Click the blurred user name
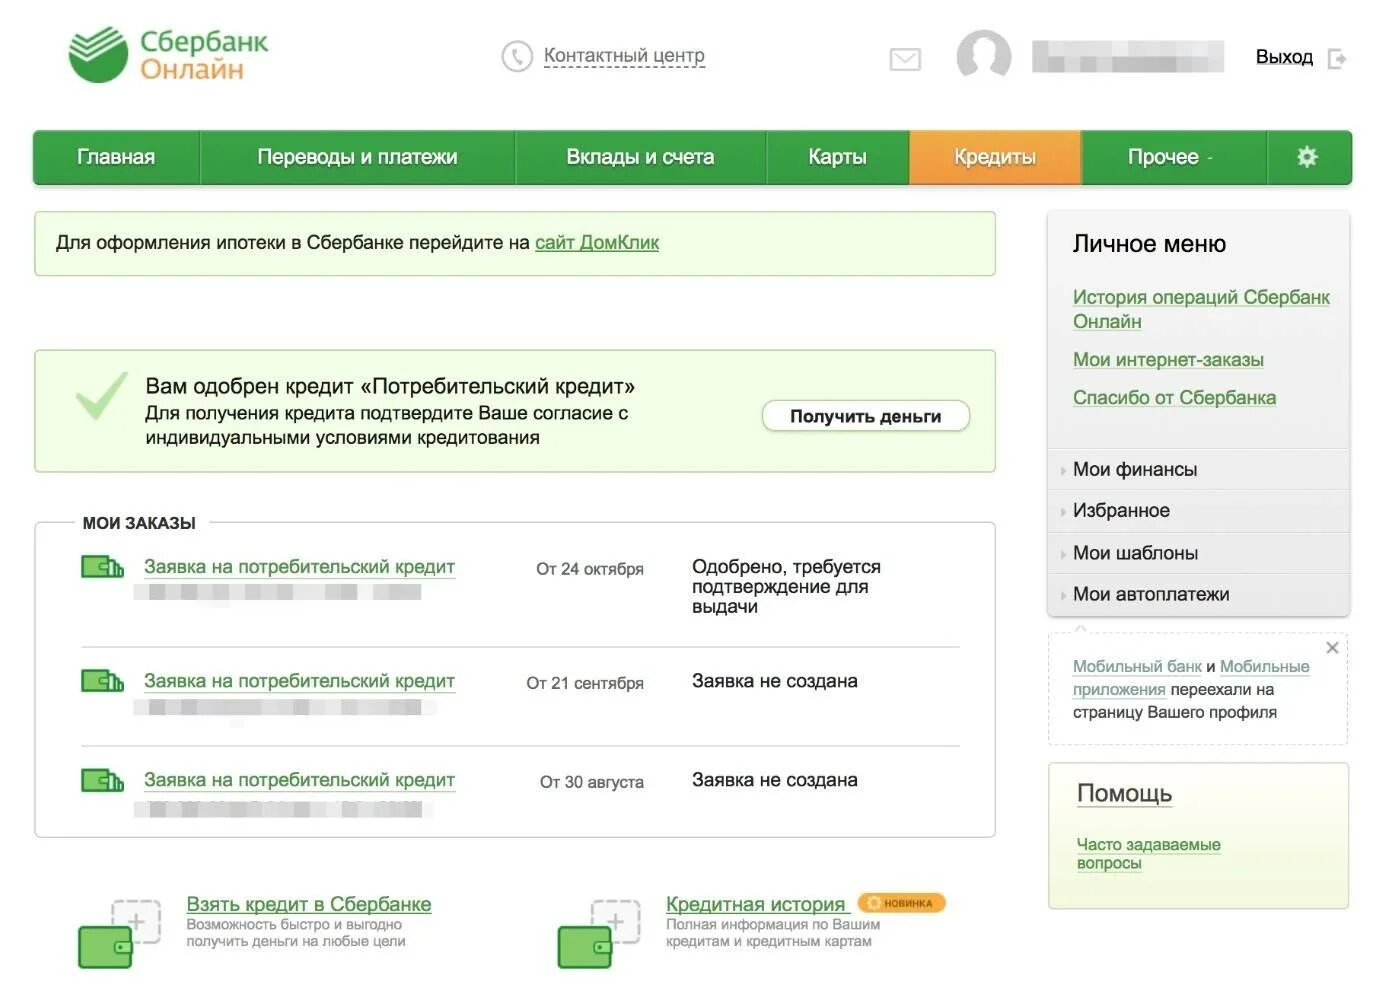Viewport: 1387px width, 995px height. [1128, 57]
